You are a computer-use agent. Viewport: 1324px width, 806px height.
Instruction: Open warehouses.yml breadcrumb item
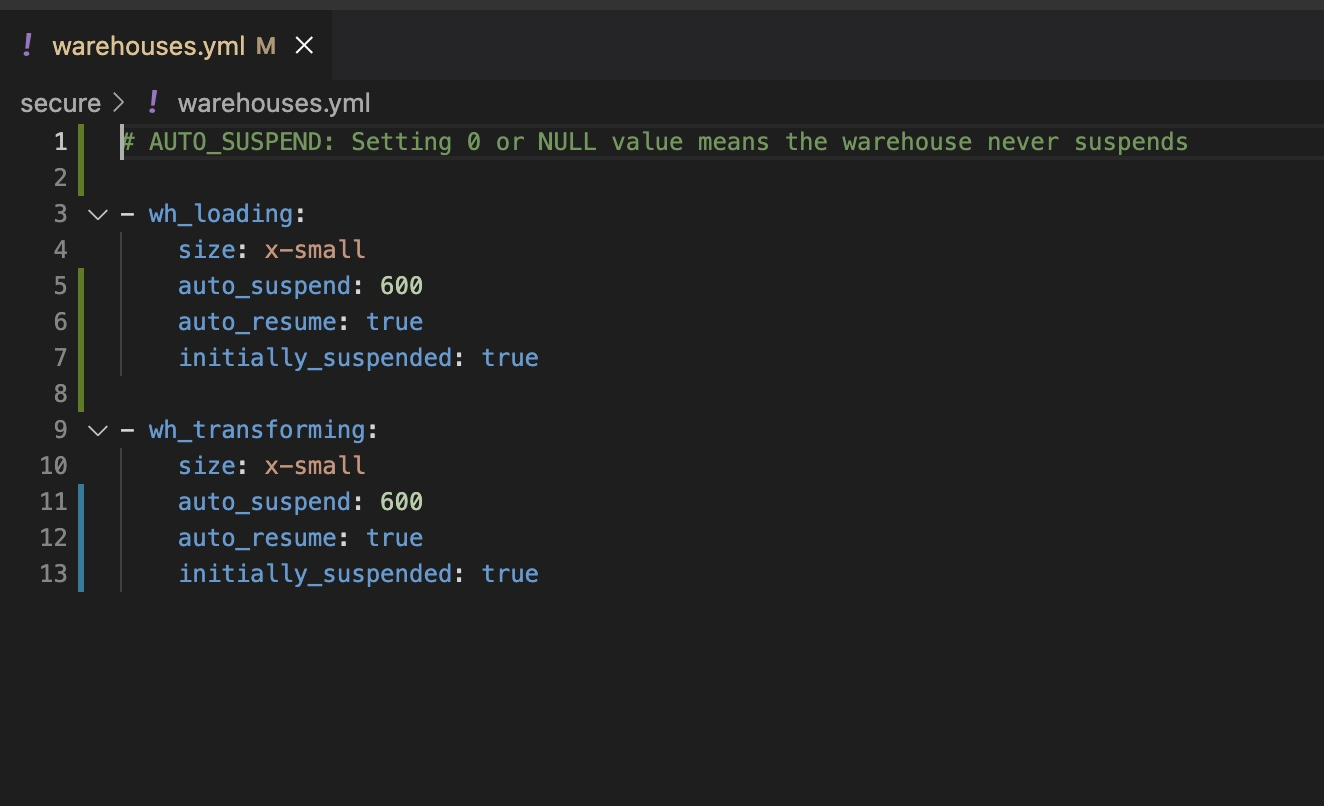[x=274, y=103]
